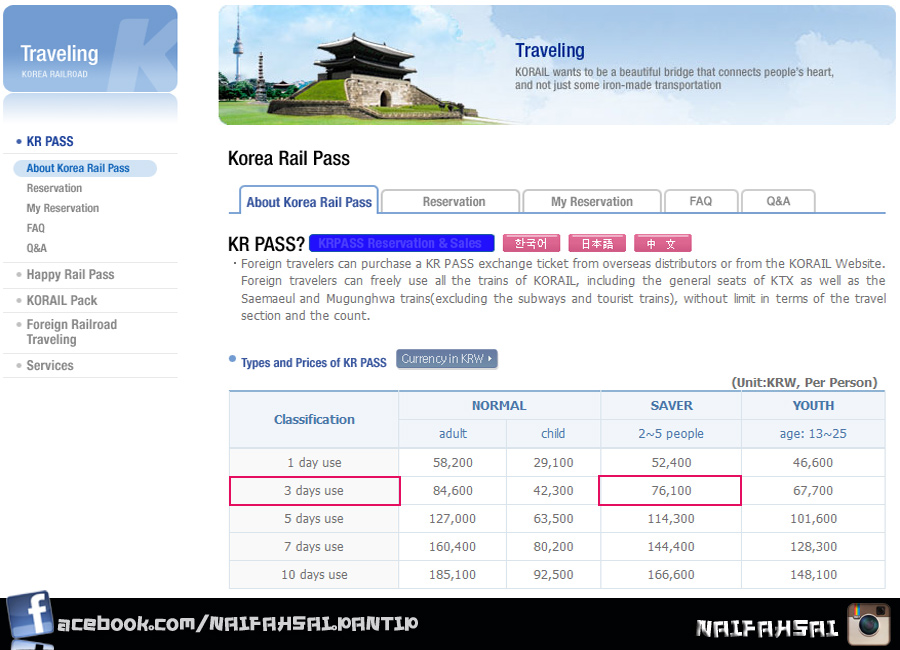Click the 'Korea Rail Pass' page heading

pyautogui.click(x=289, y=158)
